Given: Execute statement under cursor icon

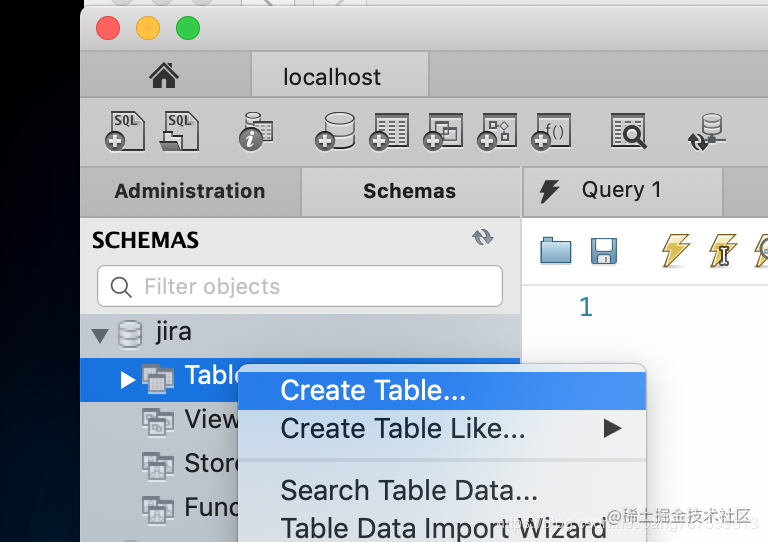Looking at the screenshot, I should (x=723, y=250).
